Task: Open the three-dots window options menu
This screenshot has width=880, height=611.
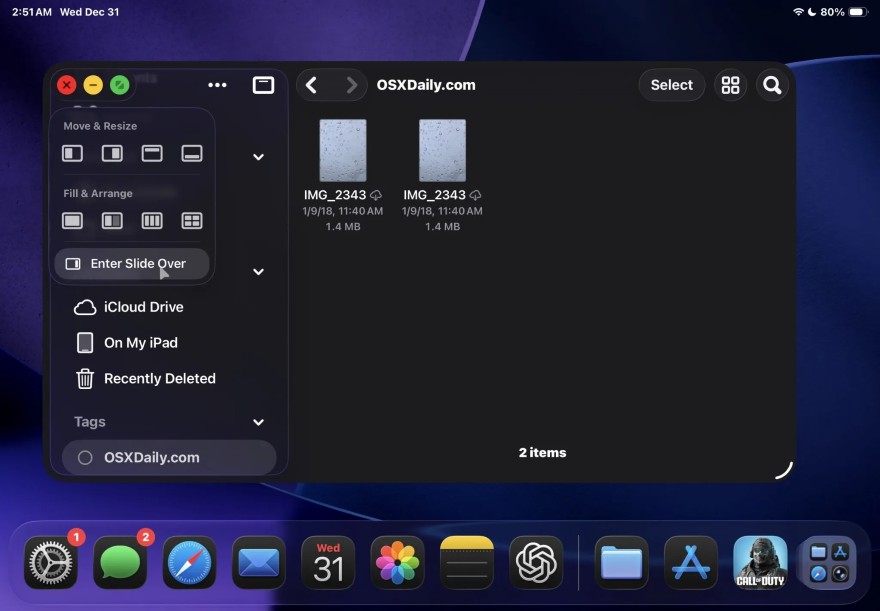Action: 218,85
